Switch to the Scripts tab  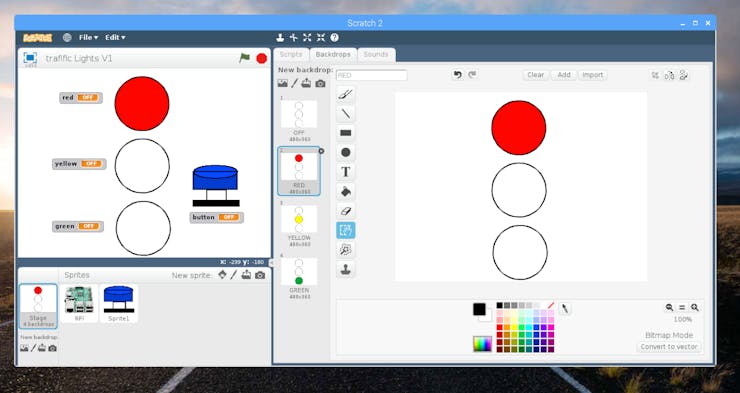tap(291, 55)
